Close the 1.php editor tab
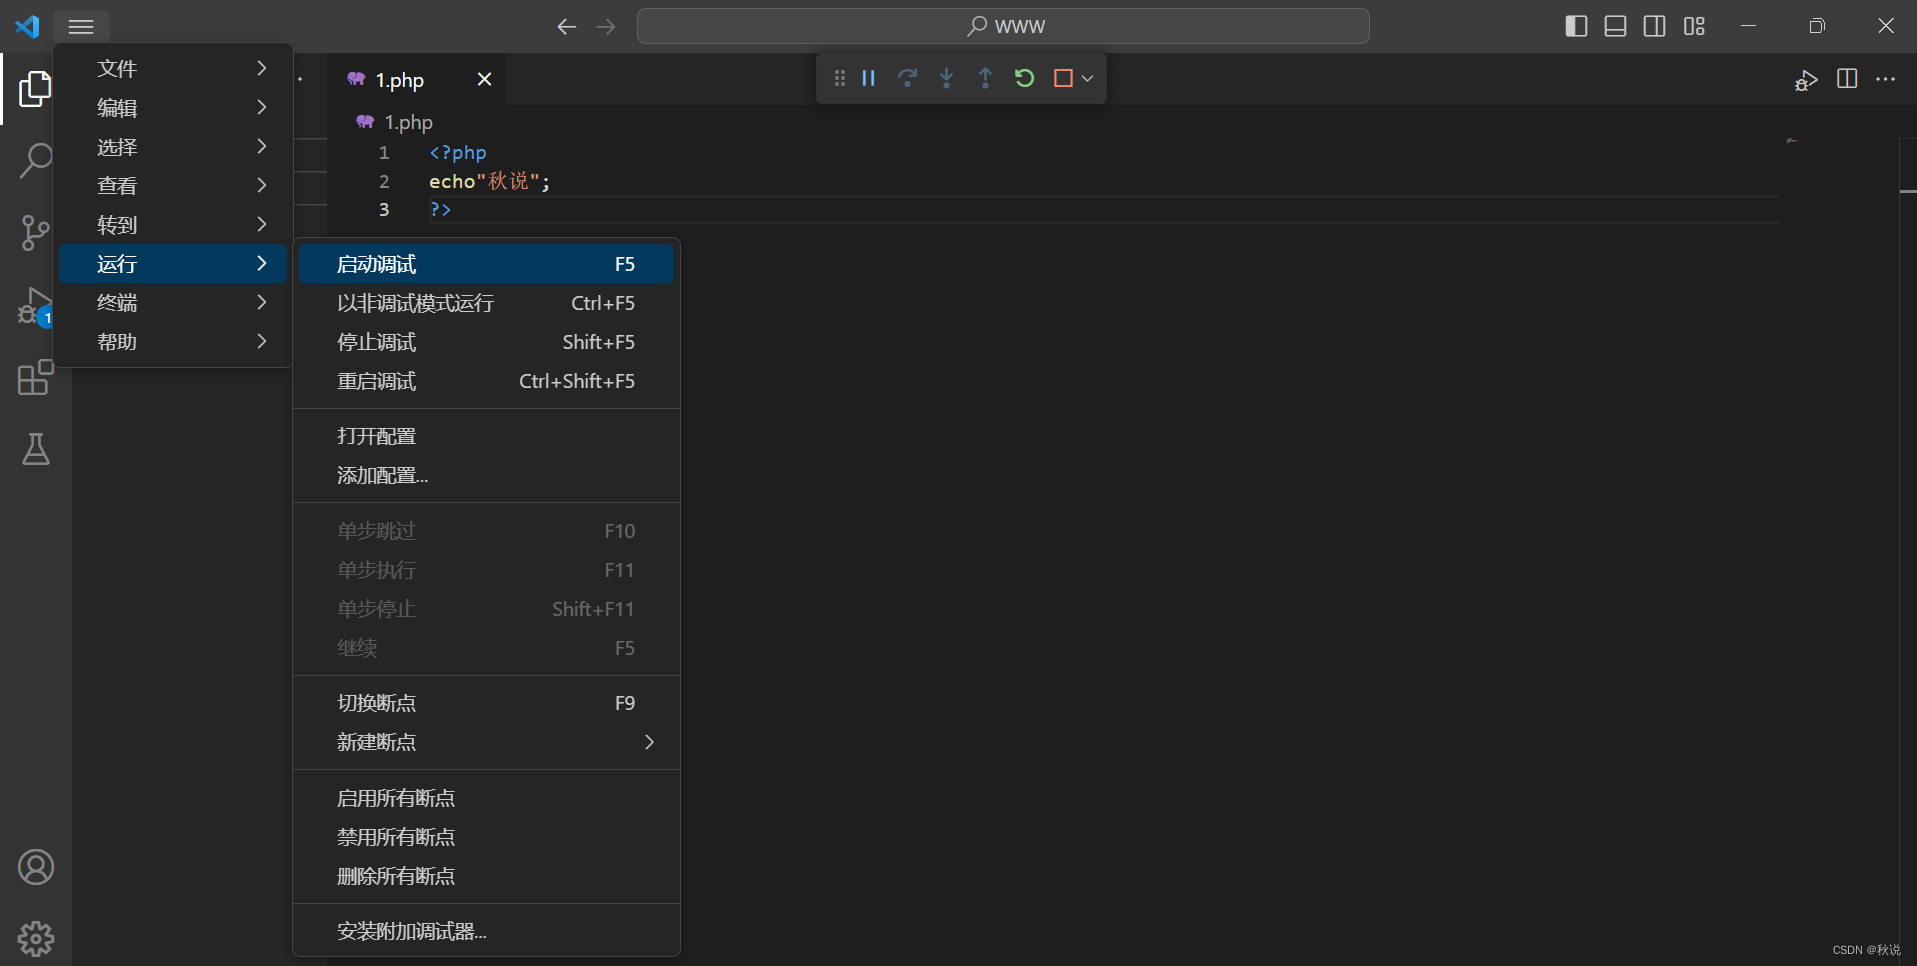 [484, 79]
